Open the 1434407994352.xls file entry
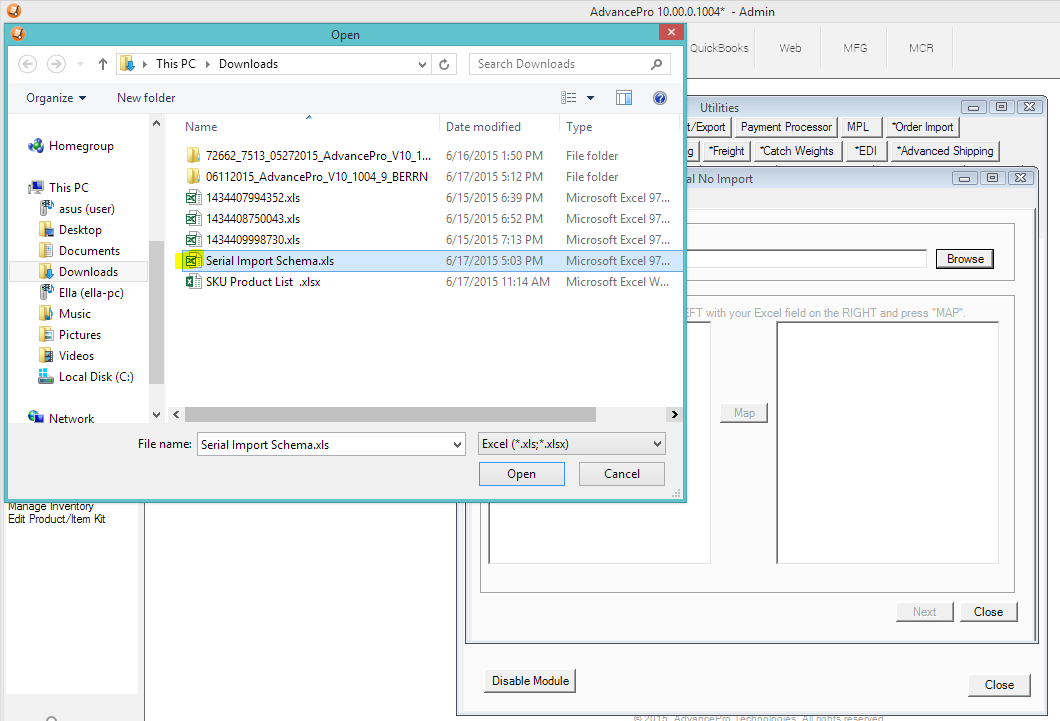 click(252, 198)
